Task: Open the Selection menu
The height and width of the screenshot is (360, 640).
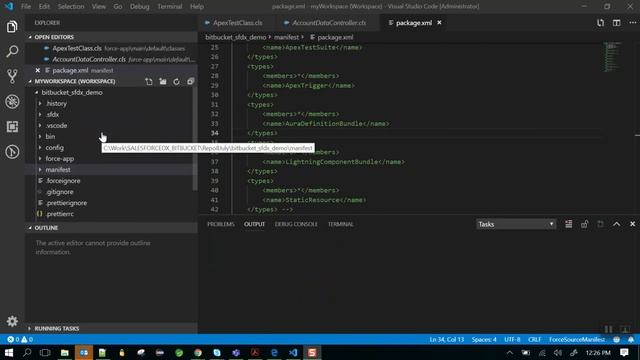Action: 71,7
